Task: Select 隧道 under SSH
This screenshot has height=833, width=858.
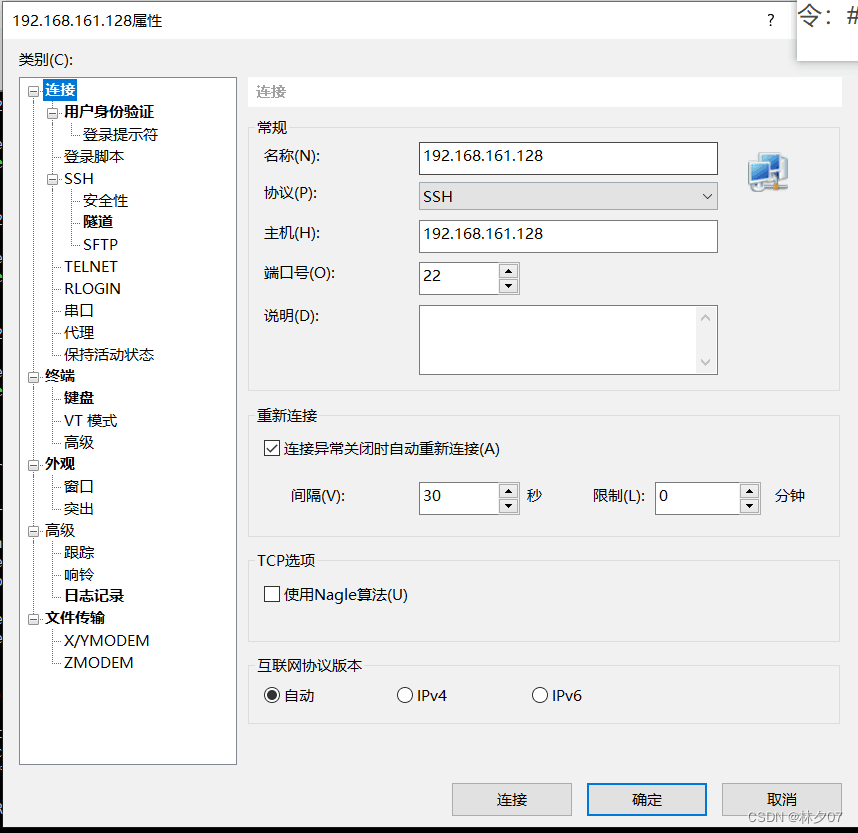Action: [x=98, y=222]
